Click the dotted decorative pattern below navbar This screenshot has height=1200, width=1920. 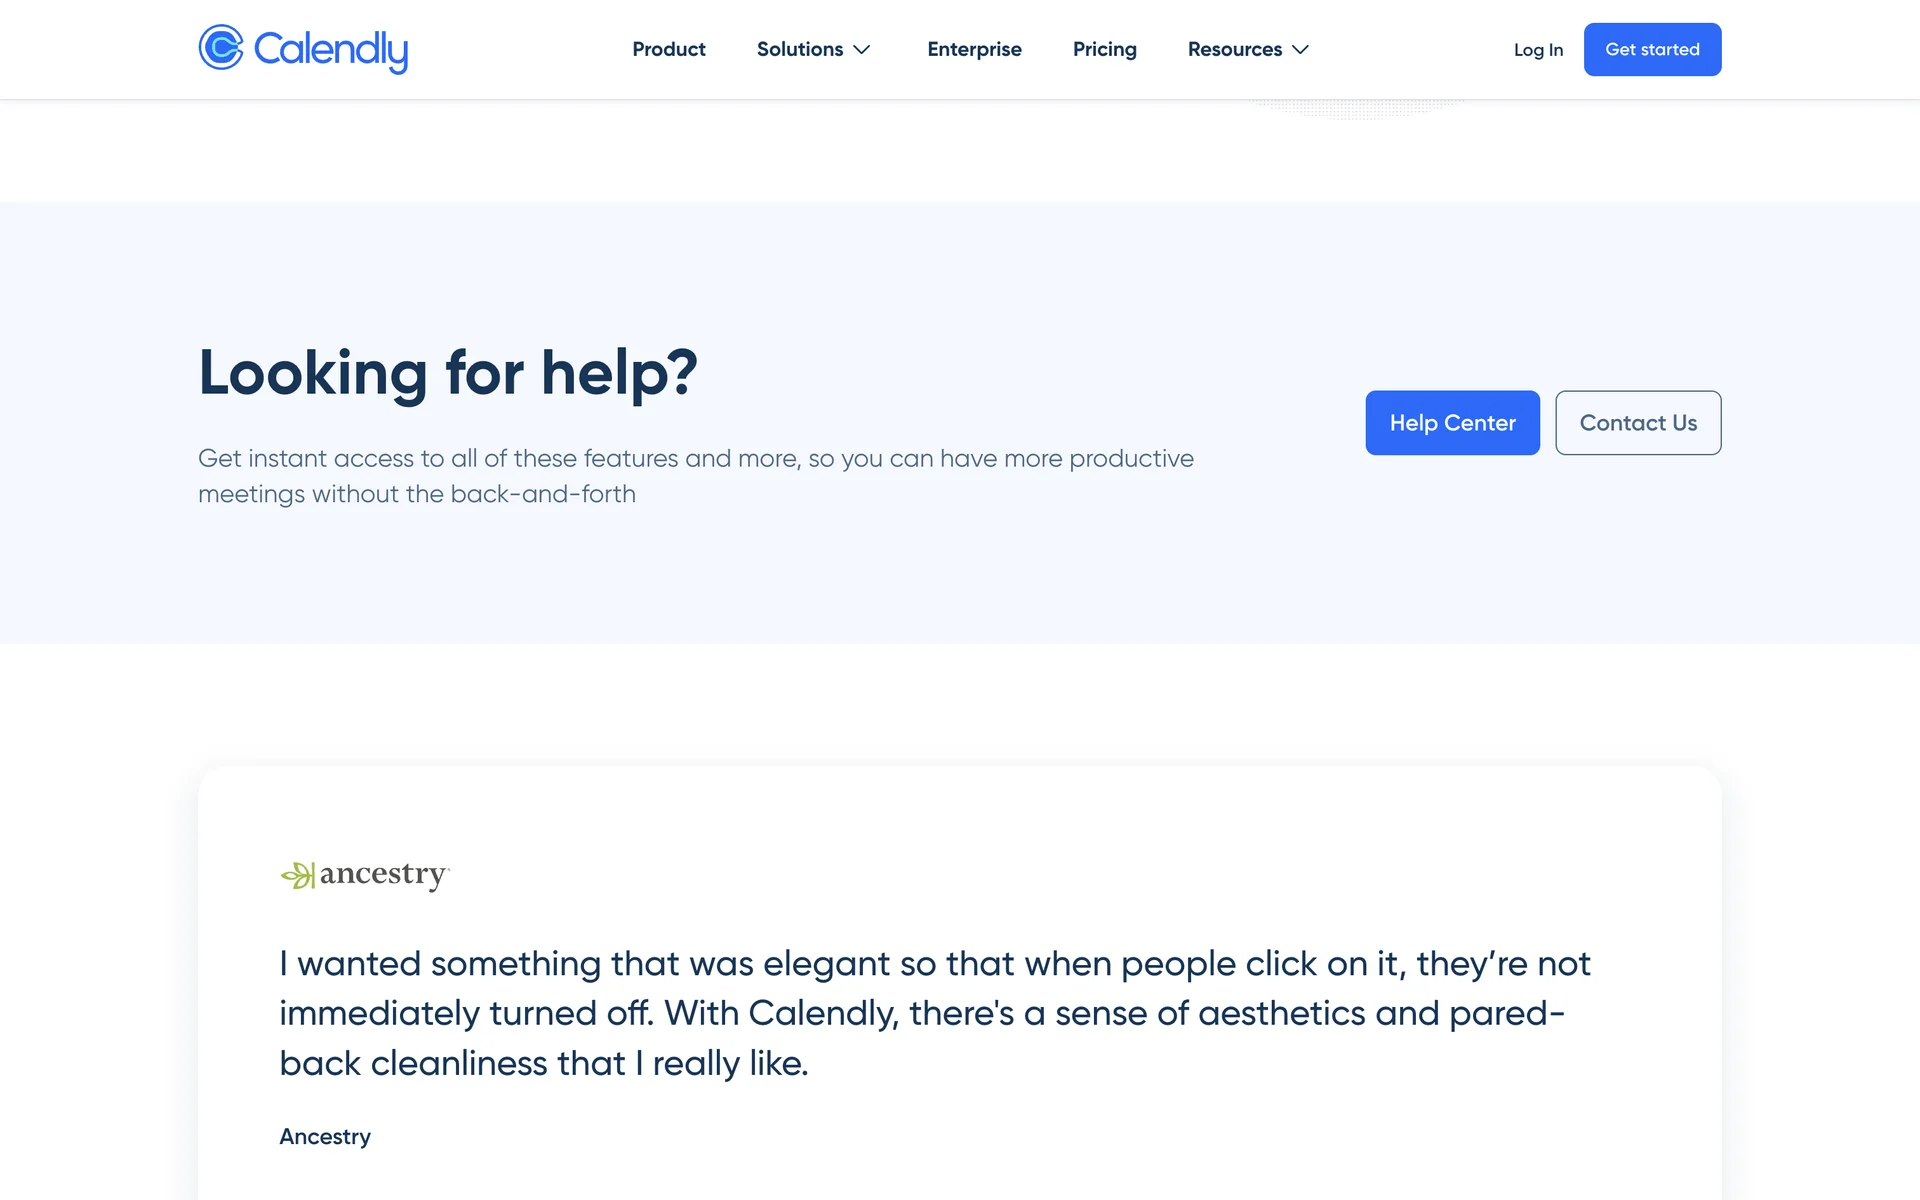1358,108
